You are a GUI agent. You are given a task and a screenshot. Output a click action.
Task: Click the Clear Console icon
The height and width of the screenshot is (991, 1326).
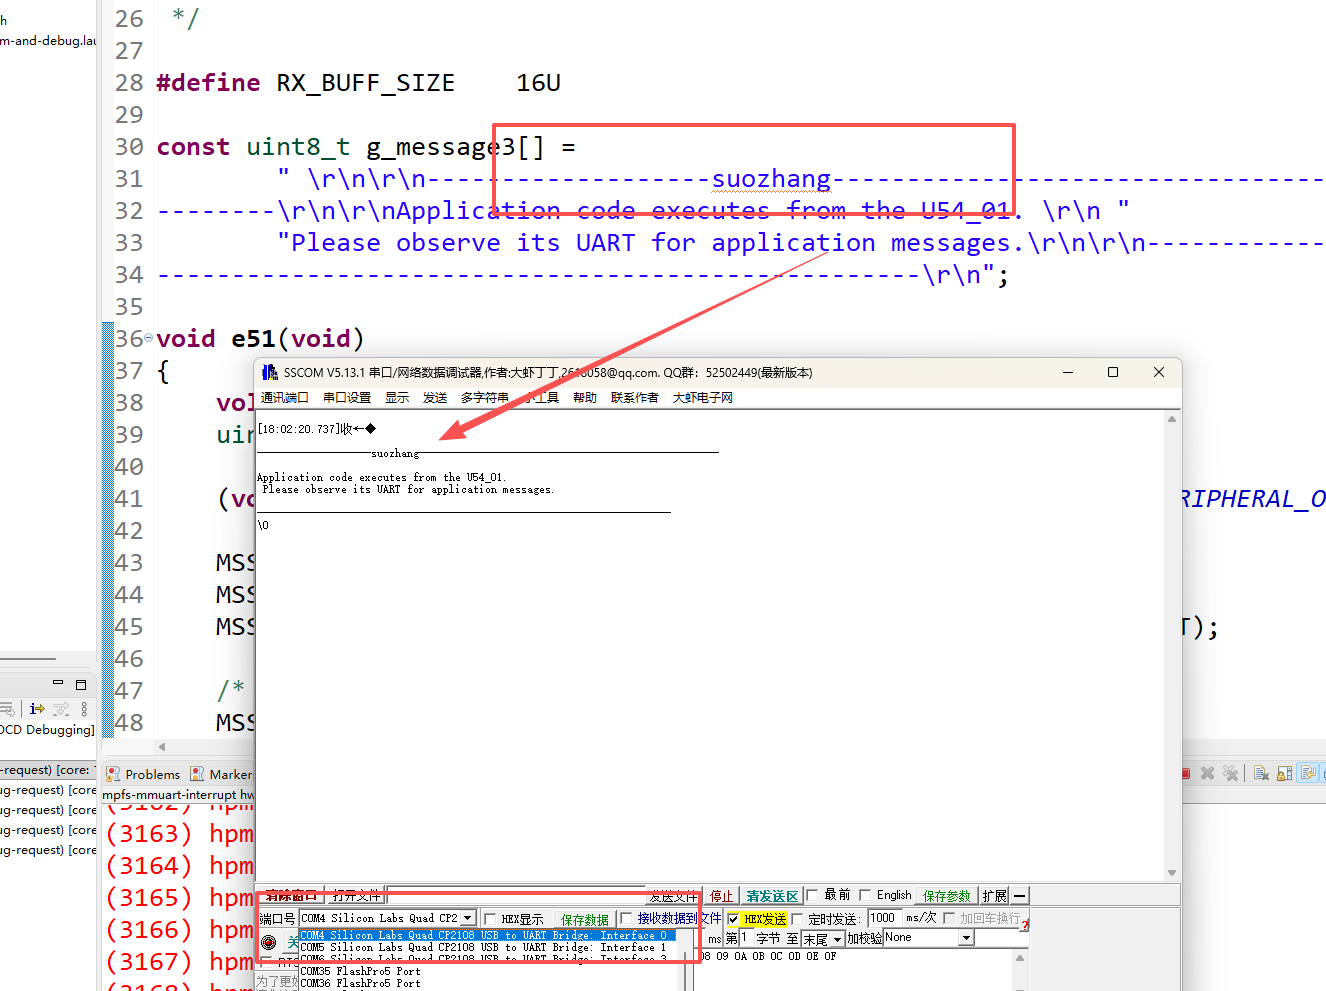click(1261, 773)
